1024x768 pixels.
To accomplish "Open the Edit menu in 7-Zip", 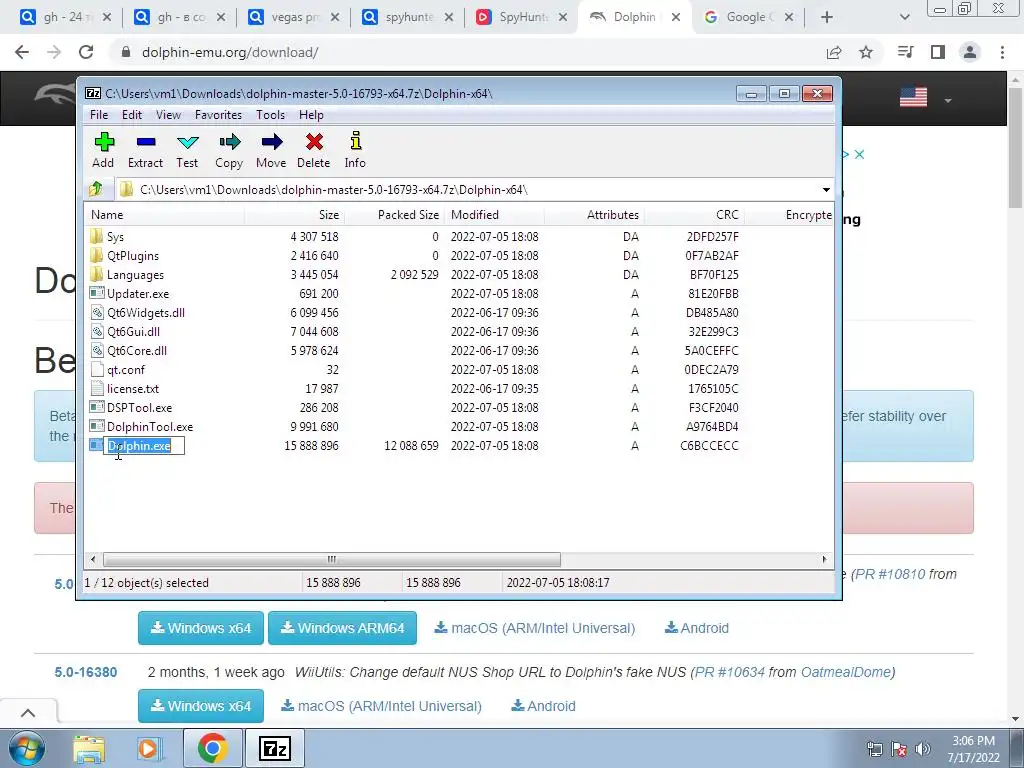I will [132, 115].
